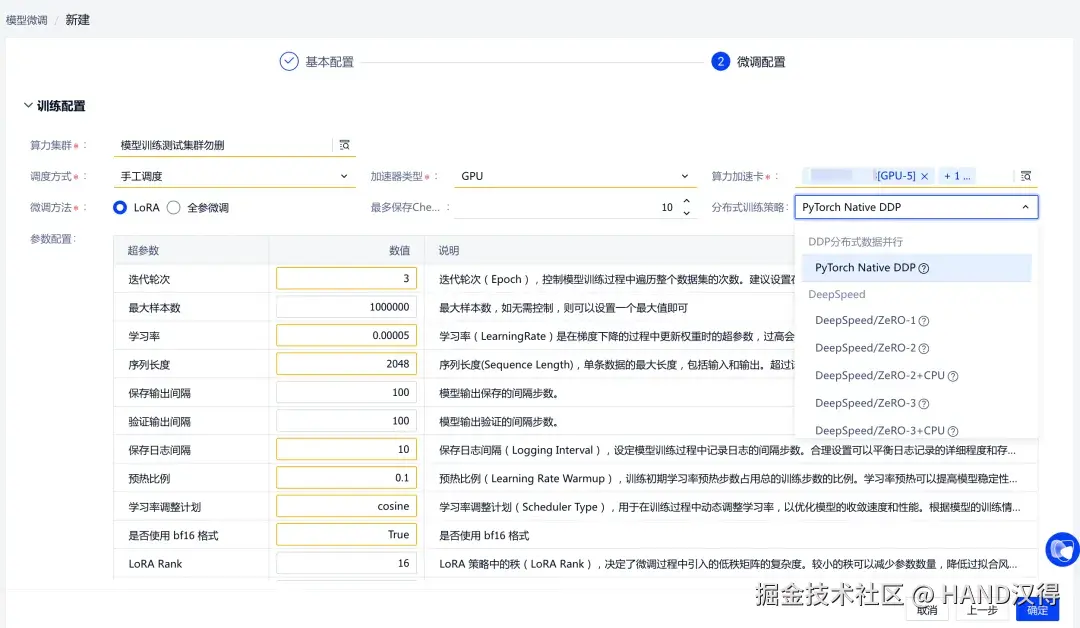Choose DeepSpeed/ZeRO-2 option

pyautogui.click(x=916, y=348)
